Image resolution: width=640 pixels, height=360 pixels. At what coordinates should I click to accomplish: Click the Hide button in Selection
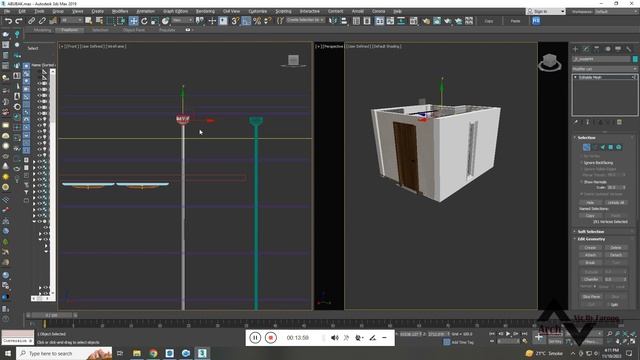(x=590, y=202)
